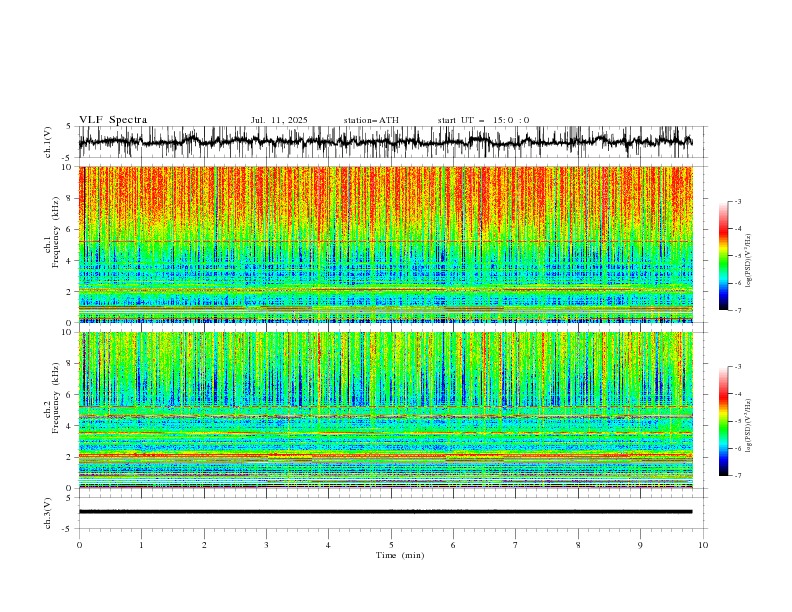Viewport: 792px width, 612px height.
Task: Click the "Time (min)" axis label
Action: coord(400,555)
